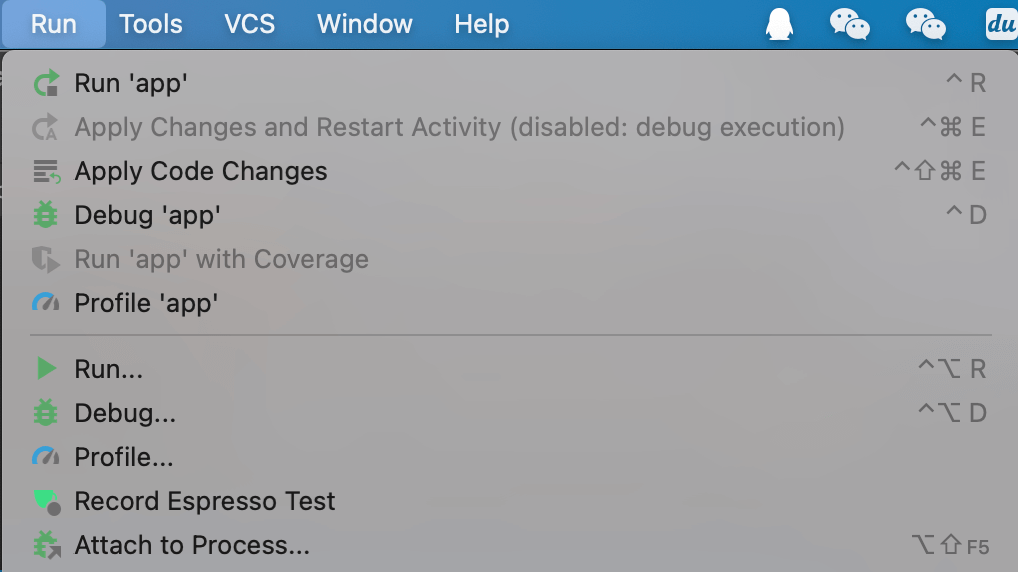Click the Record Espresso Test icon
The height and width of the screenshot is (572, 1018).
[46, 501]
